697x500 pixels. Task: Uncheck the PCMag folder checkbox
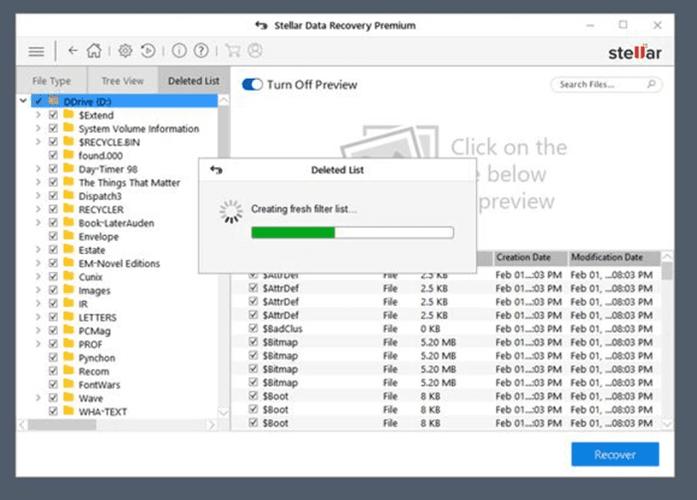pyautogui.click(x=53, y=330)
